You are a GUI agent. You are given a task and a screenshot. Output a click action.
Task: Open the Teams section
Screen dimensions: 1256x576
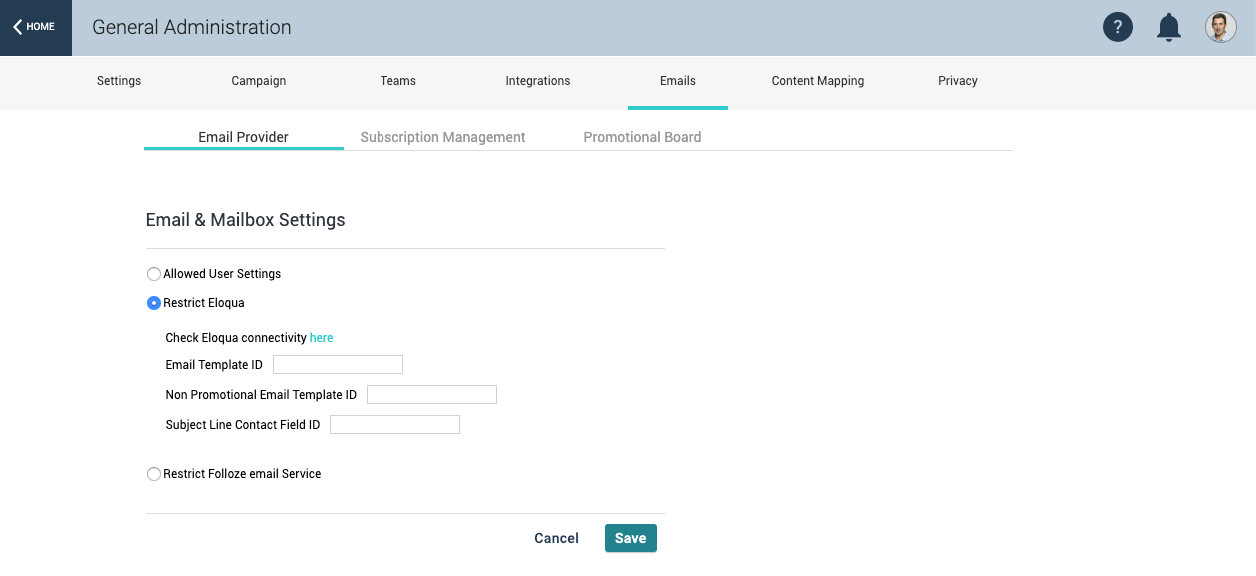[x=397, y=81]
